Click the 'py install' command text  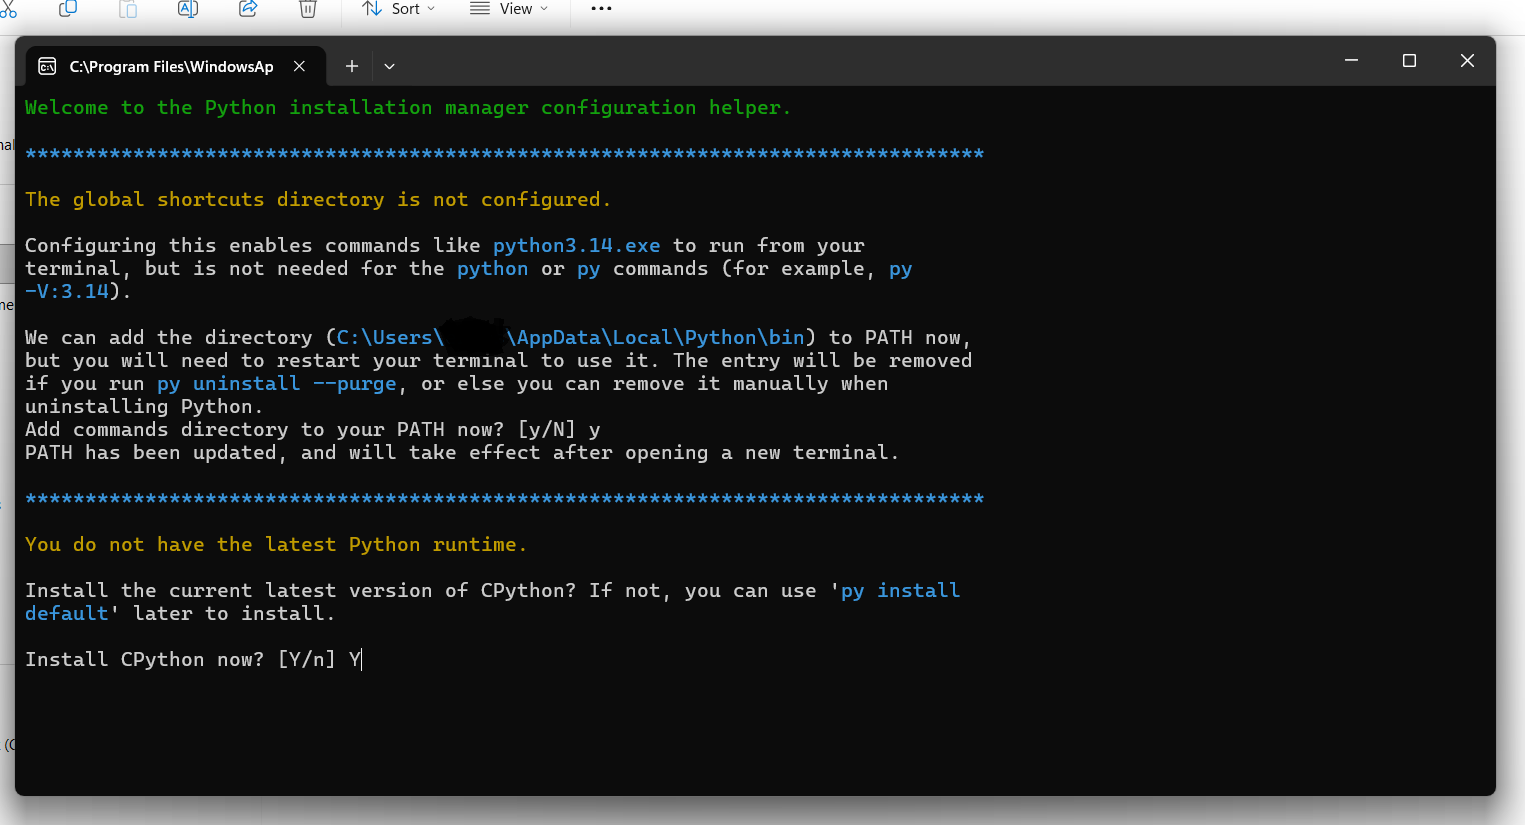click(x=901, y=591)
